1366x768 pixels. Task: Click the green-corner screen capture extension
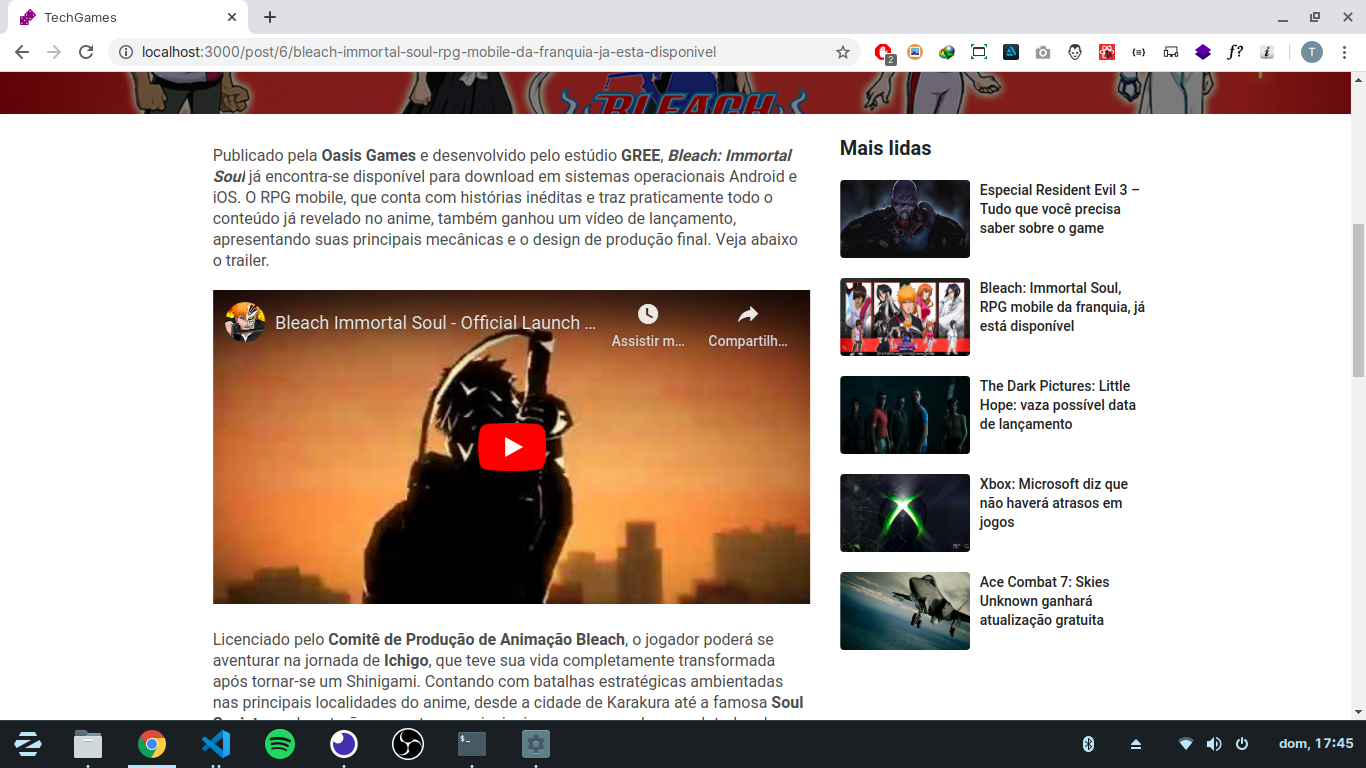tap(979, 52)
